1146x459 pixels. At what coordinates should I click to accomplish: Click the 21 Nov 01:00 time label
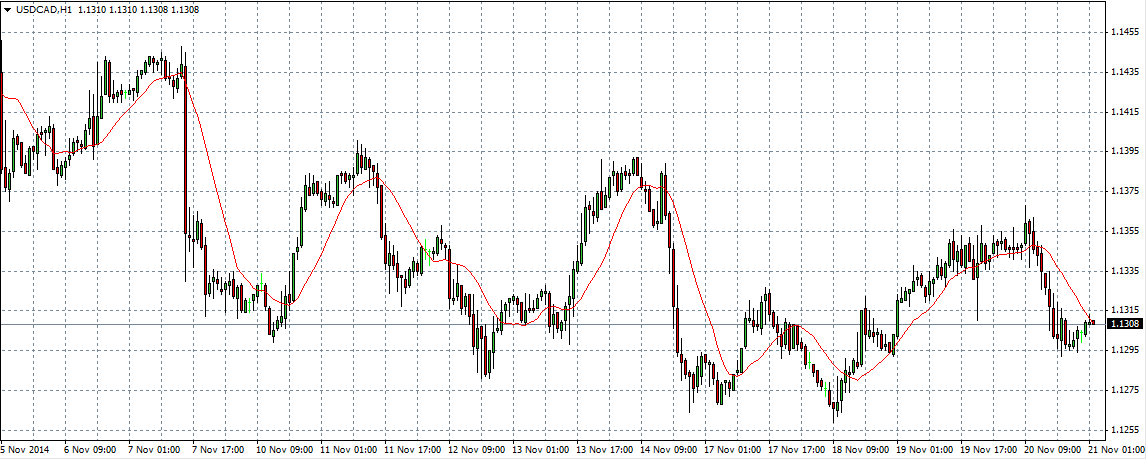[x=1117, y=450]
